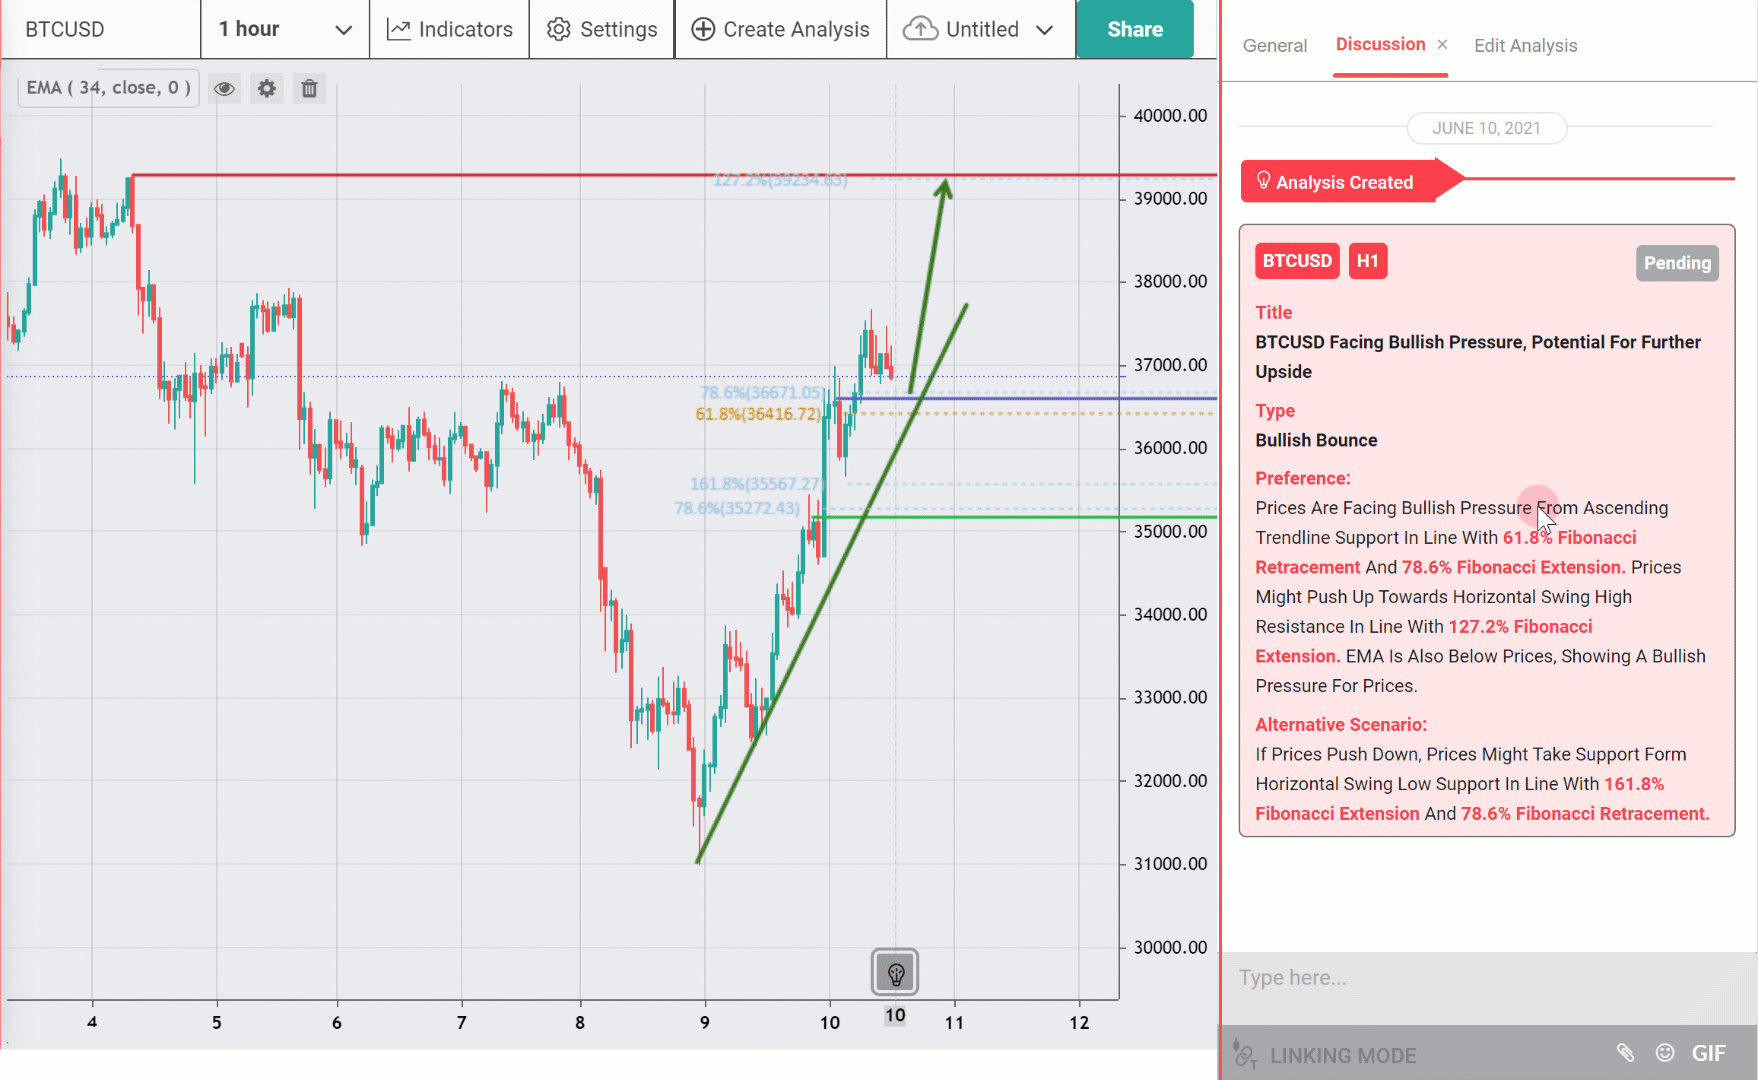Click the 78.6% Fibonacci Extension link
Viewport: 1758px width, 1080px height.
point(1513,567)
